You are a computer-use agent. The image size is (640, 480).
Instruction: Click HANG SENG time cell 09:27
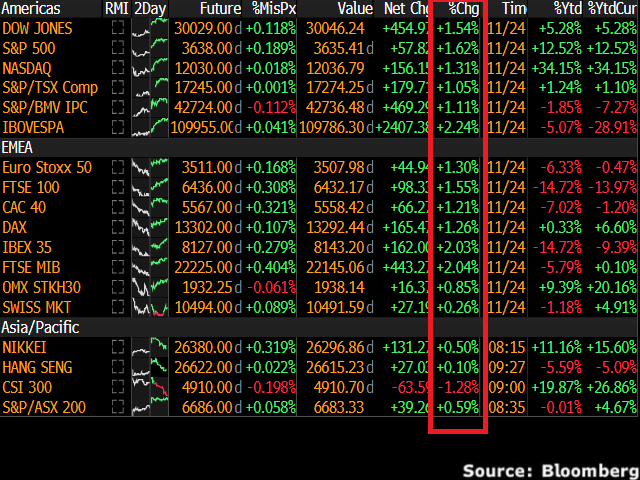[507, 367]
